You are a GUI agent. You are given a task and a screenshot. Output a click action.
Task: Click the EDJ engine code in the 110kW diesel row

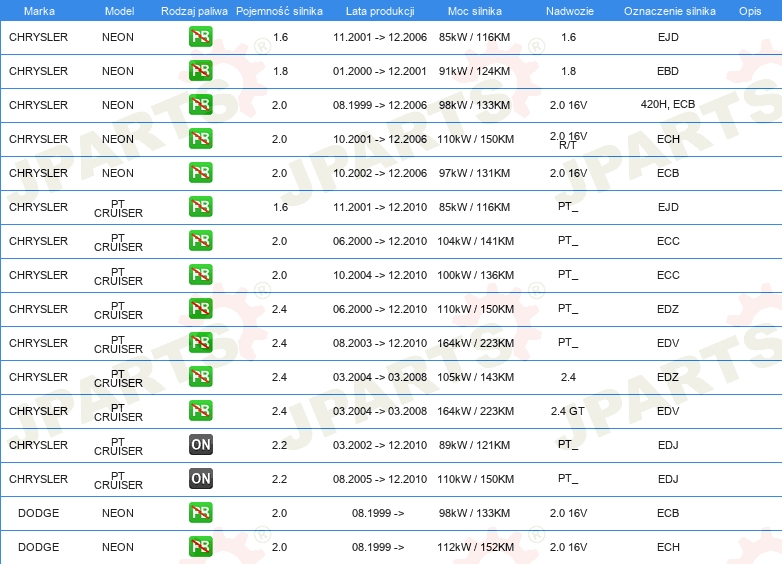(x=668, y=479)
